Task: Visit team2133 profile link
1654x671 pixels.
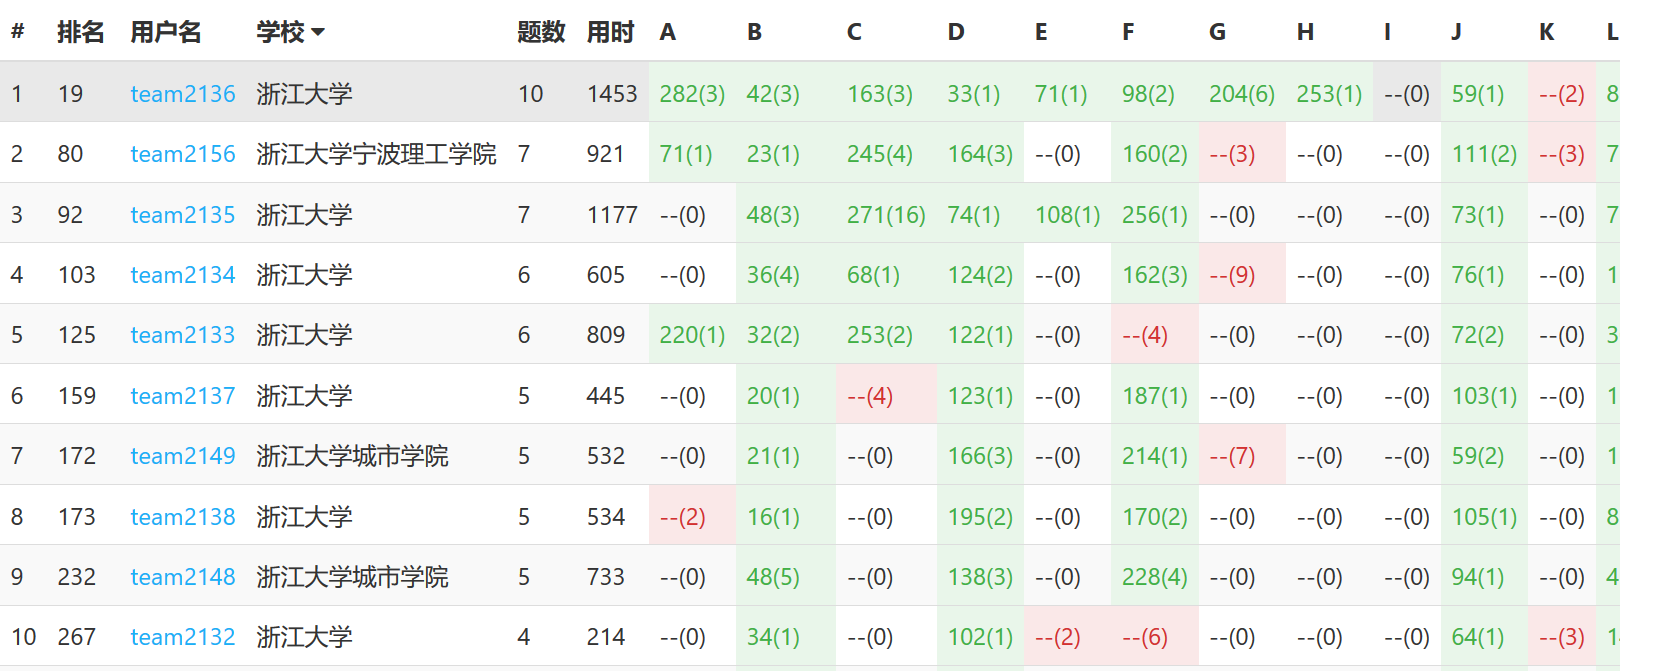Action: click(183, 335)
